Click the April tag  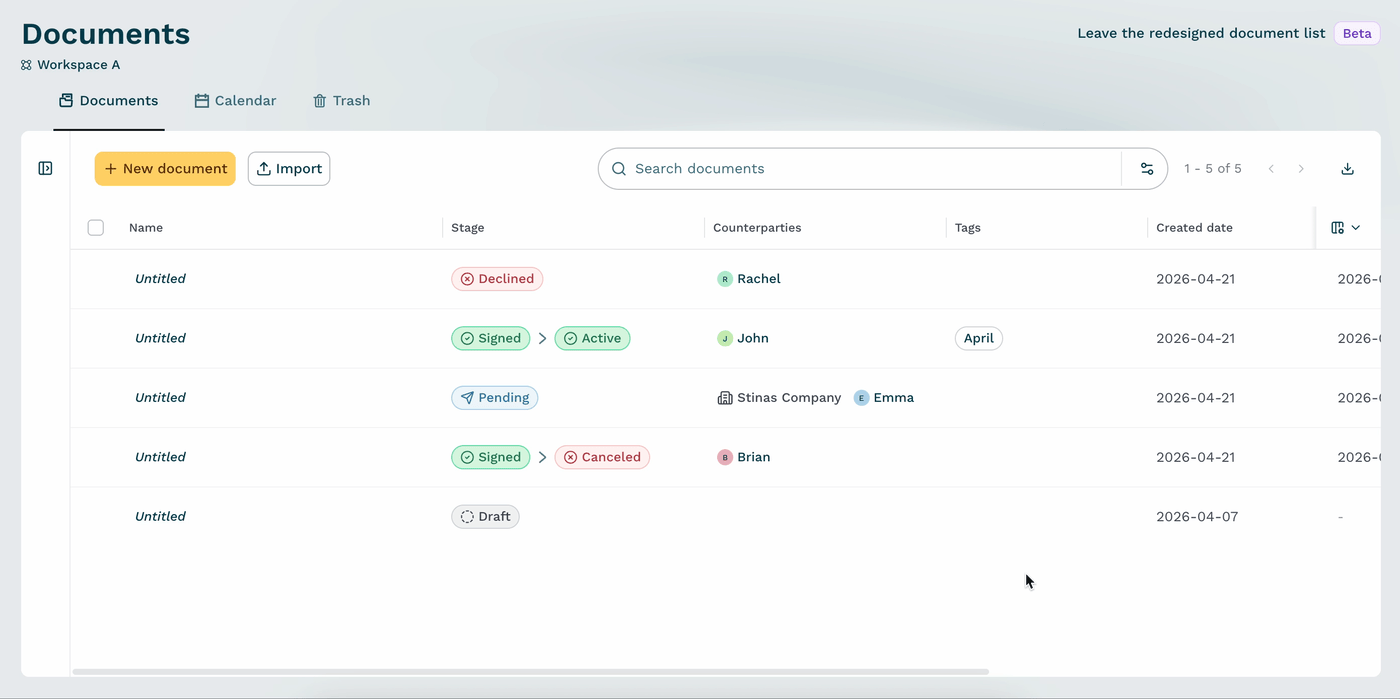(979, 338)
